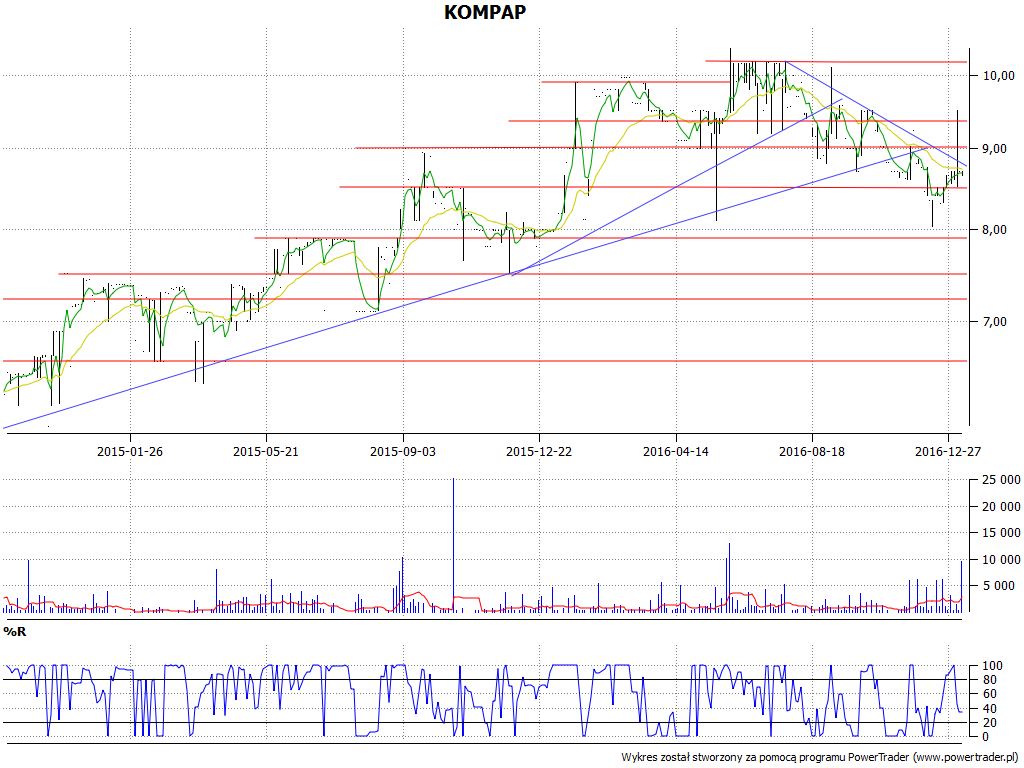The image size is (1024, 768).
Task: Click the 7,00 price axis label
Action: pos(993,321)
